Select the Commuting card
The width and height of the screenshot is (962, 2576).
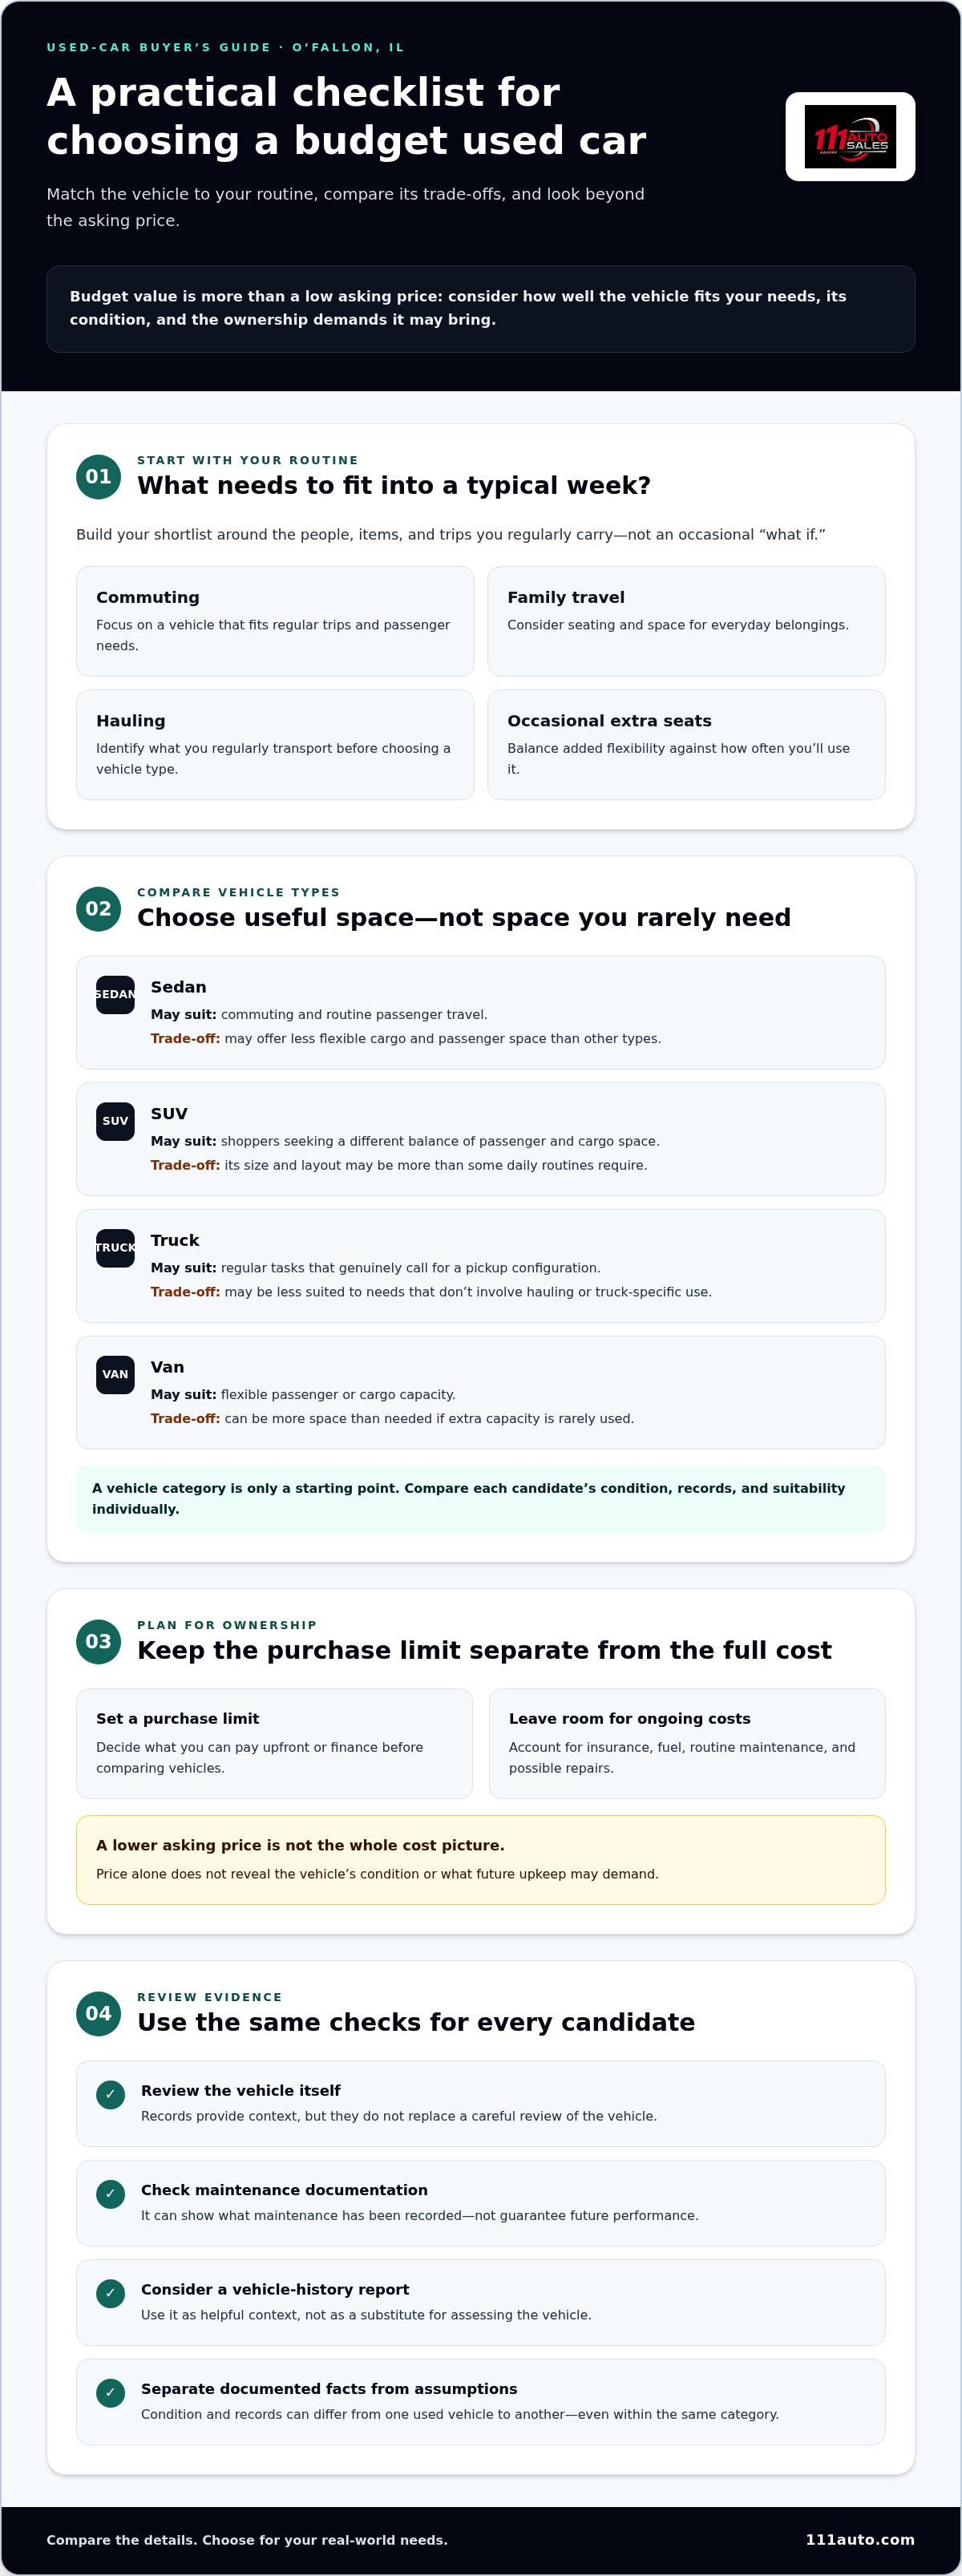click(275, 621)
